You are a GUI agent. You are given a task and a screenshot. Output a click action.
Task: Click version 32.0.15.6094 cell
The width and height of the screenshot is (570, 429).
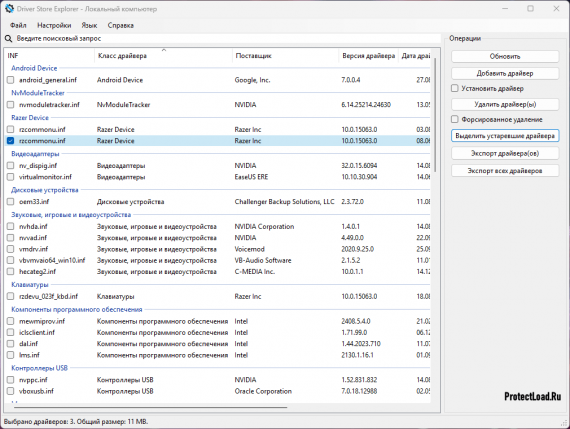coord(359,166)
